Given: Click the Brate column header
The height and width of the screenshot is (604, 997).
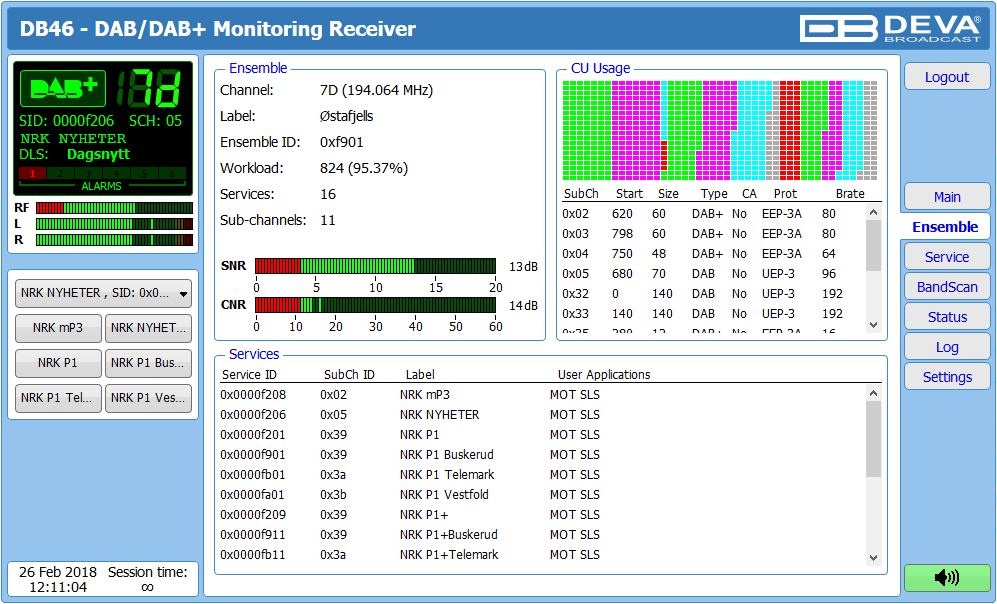Looking at the screenshot, I should pos(850,194).
